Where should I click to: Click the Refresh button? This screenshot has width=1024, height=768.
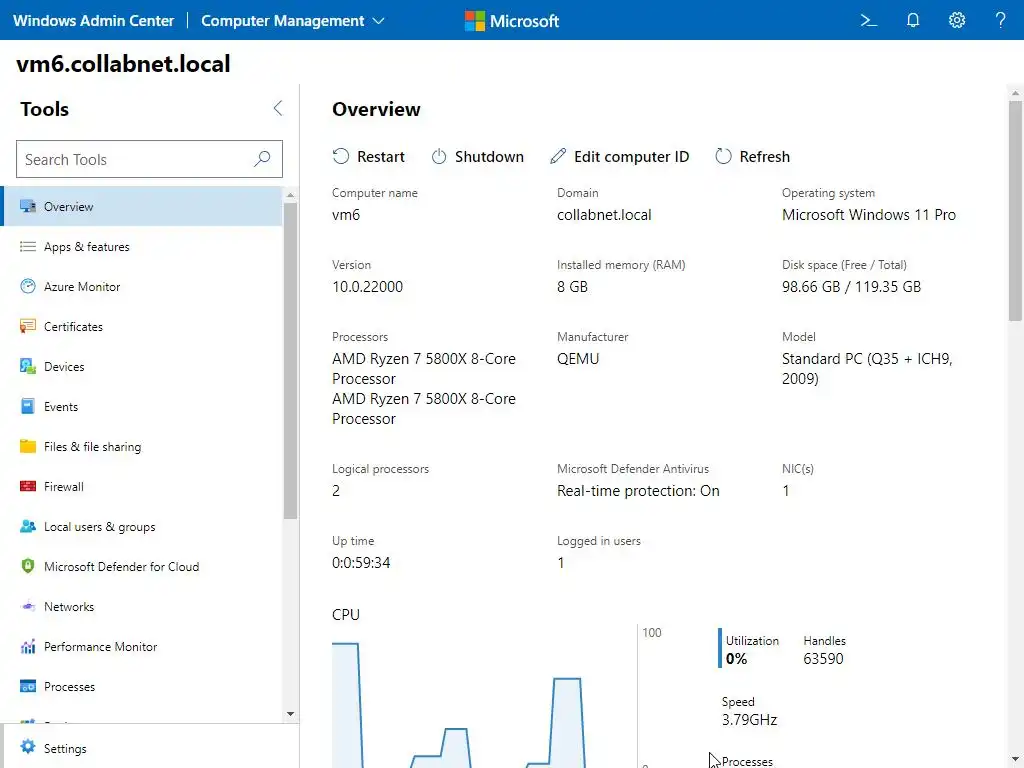tap(752, 157)
